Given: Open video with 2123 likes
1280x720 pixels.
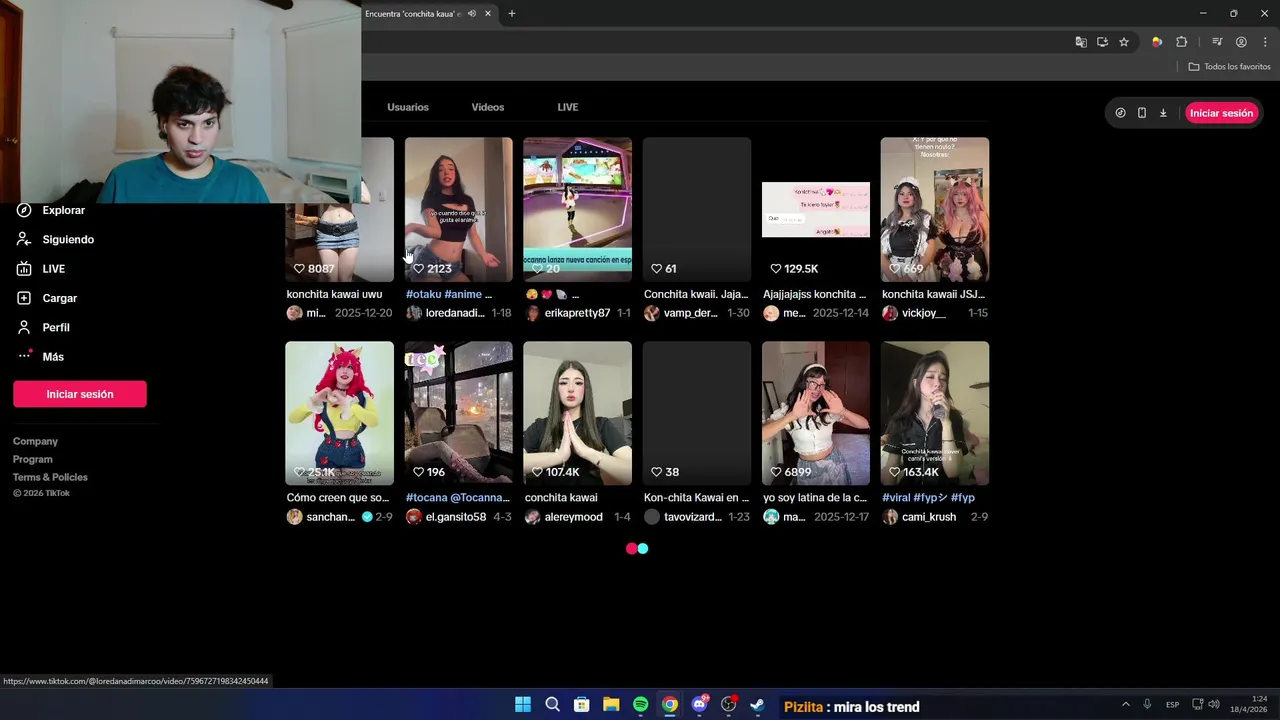Looking at the screenshot, I should [459, 210].
